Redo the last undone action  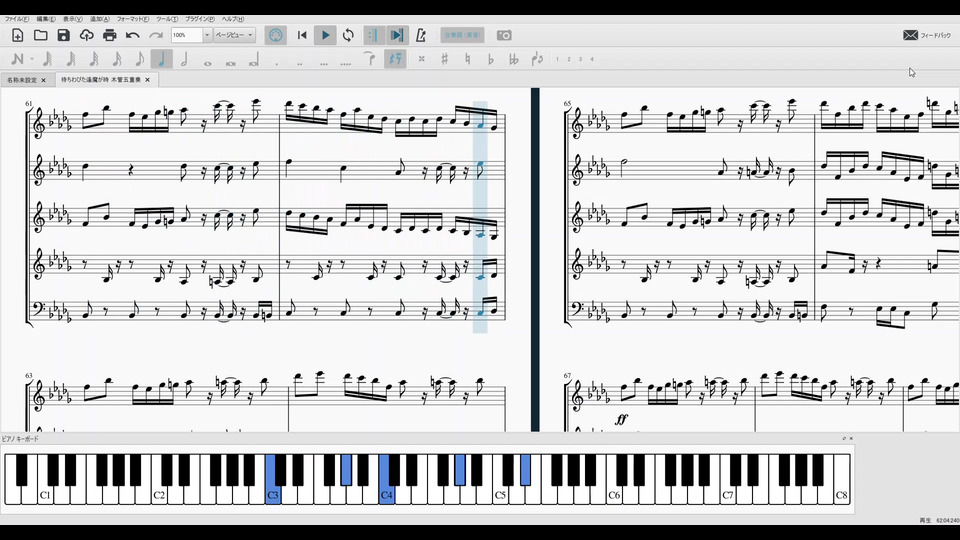(156, 36)
